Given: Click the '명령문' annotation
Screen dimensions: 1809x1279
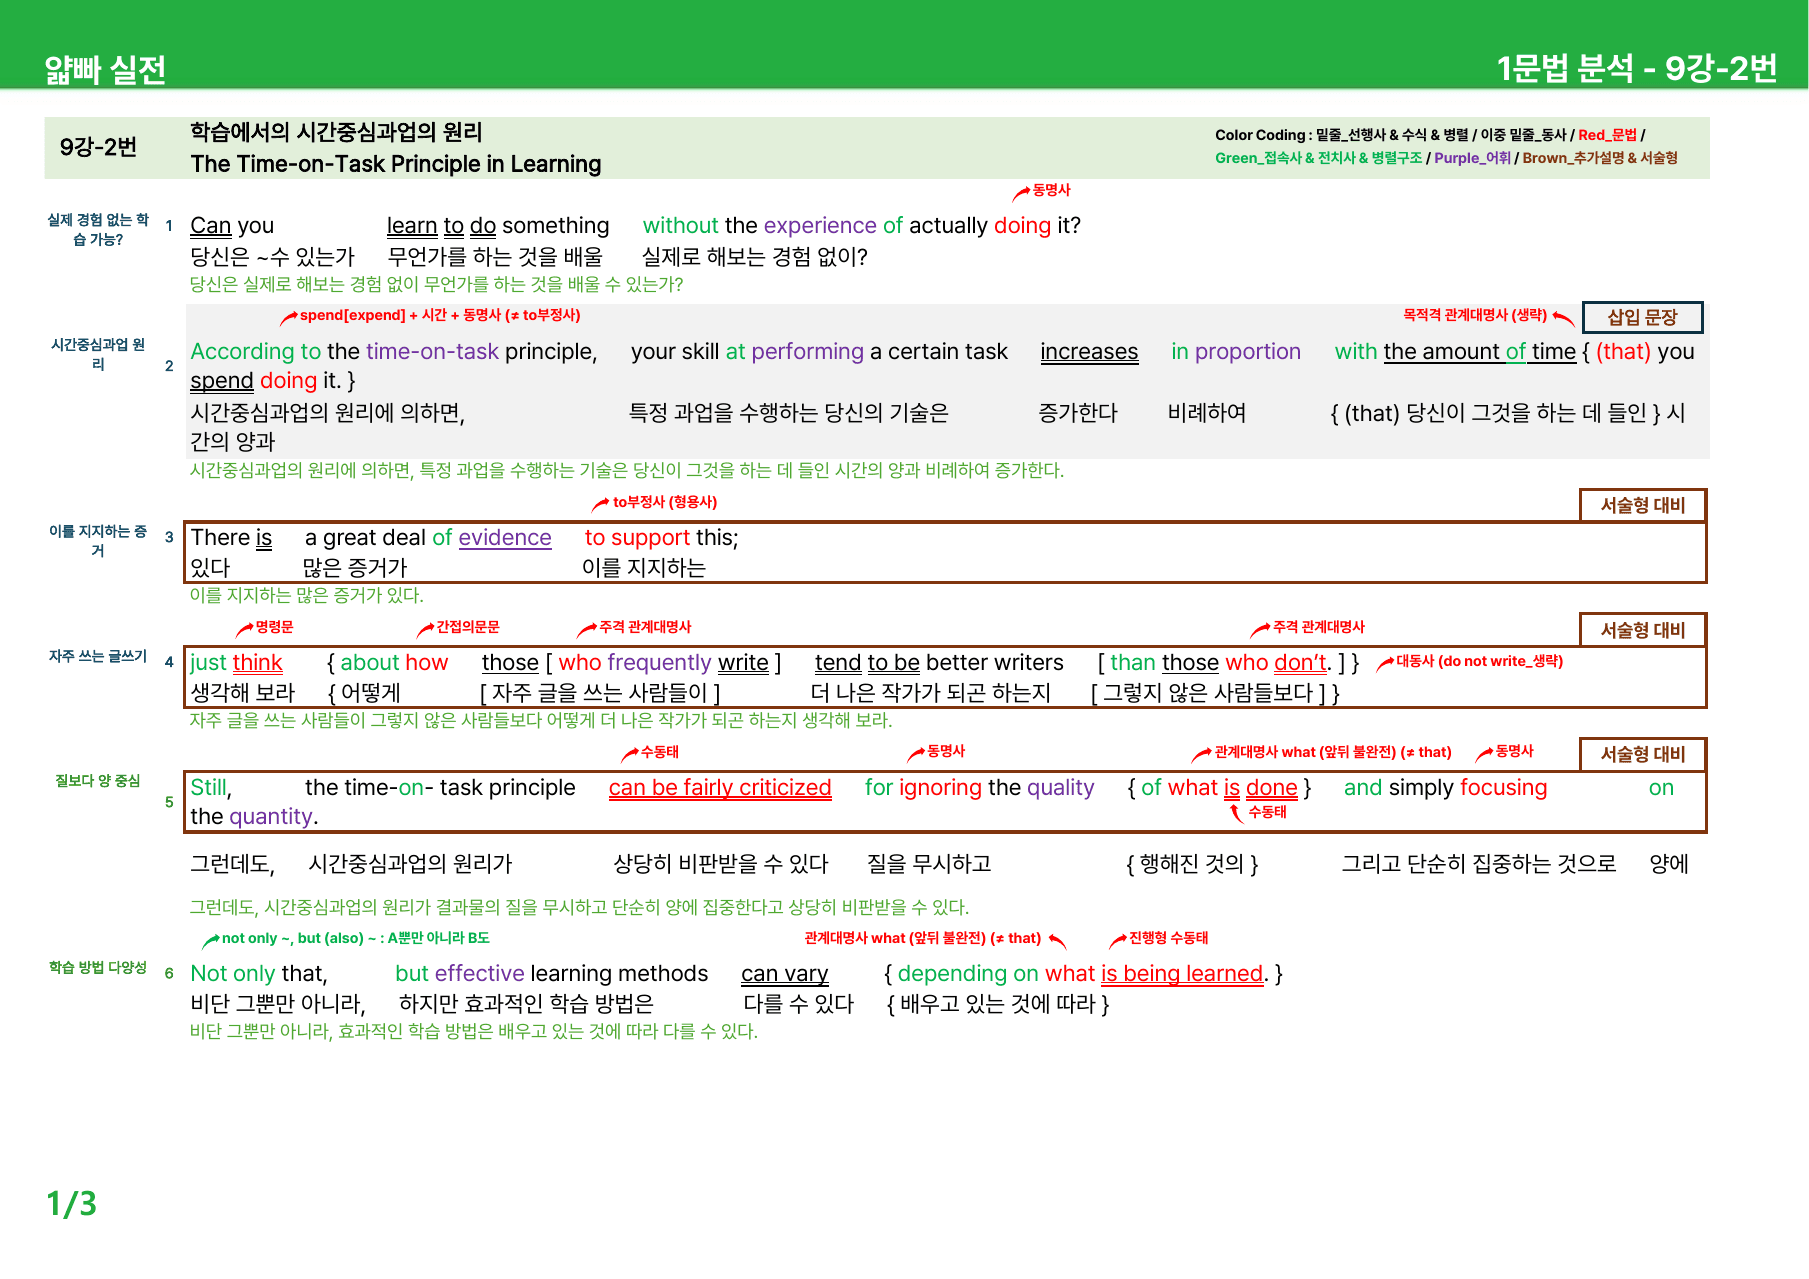Looking at the screenshot, I should coord(274,627).
